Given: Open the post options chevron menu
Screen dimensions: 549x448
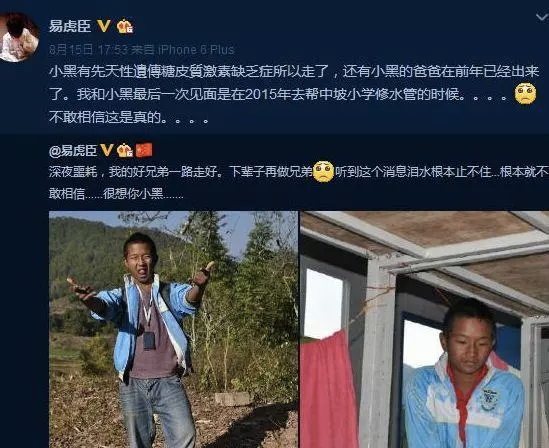Looking at the screenshot, I should (x=542, y=16).
